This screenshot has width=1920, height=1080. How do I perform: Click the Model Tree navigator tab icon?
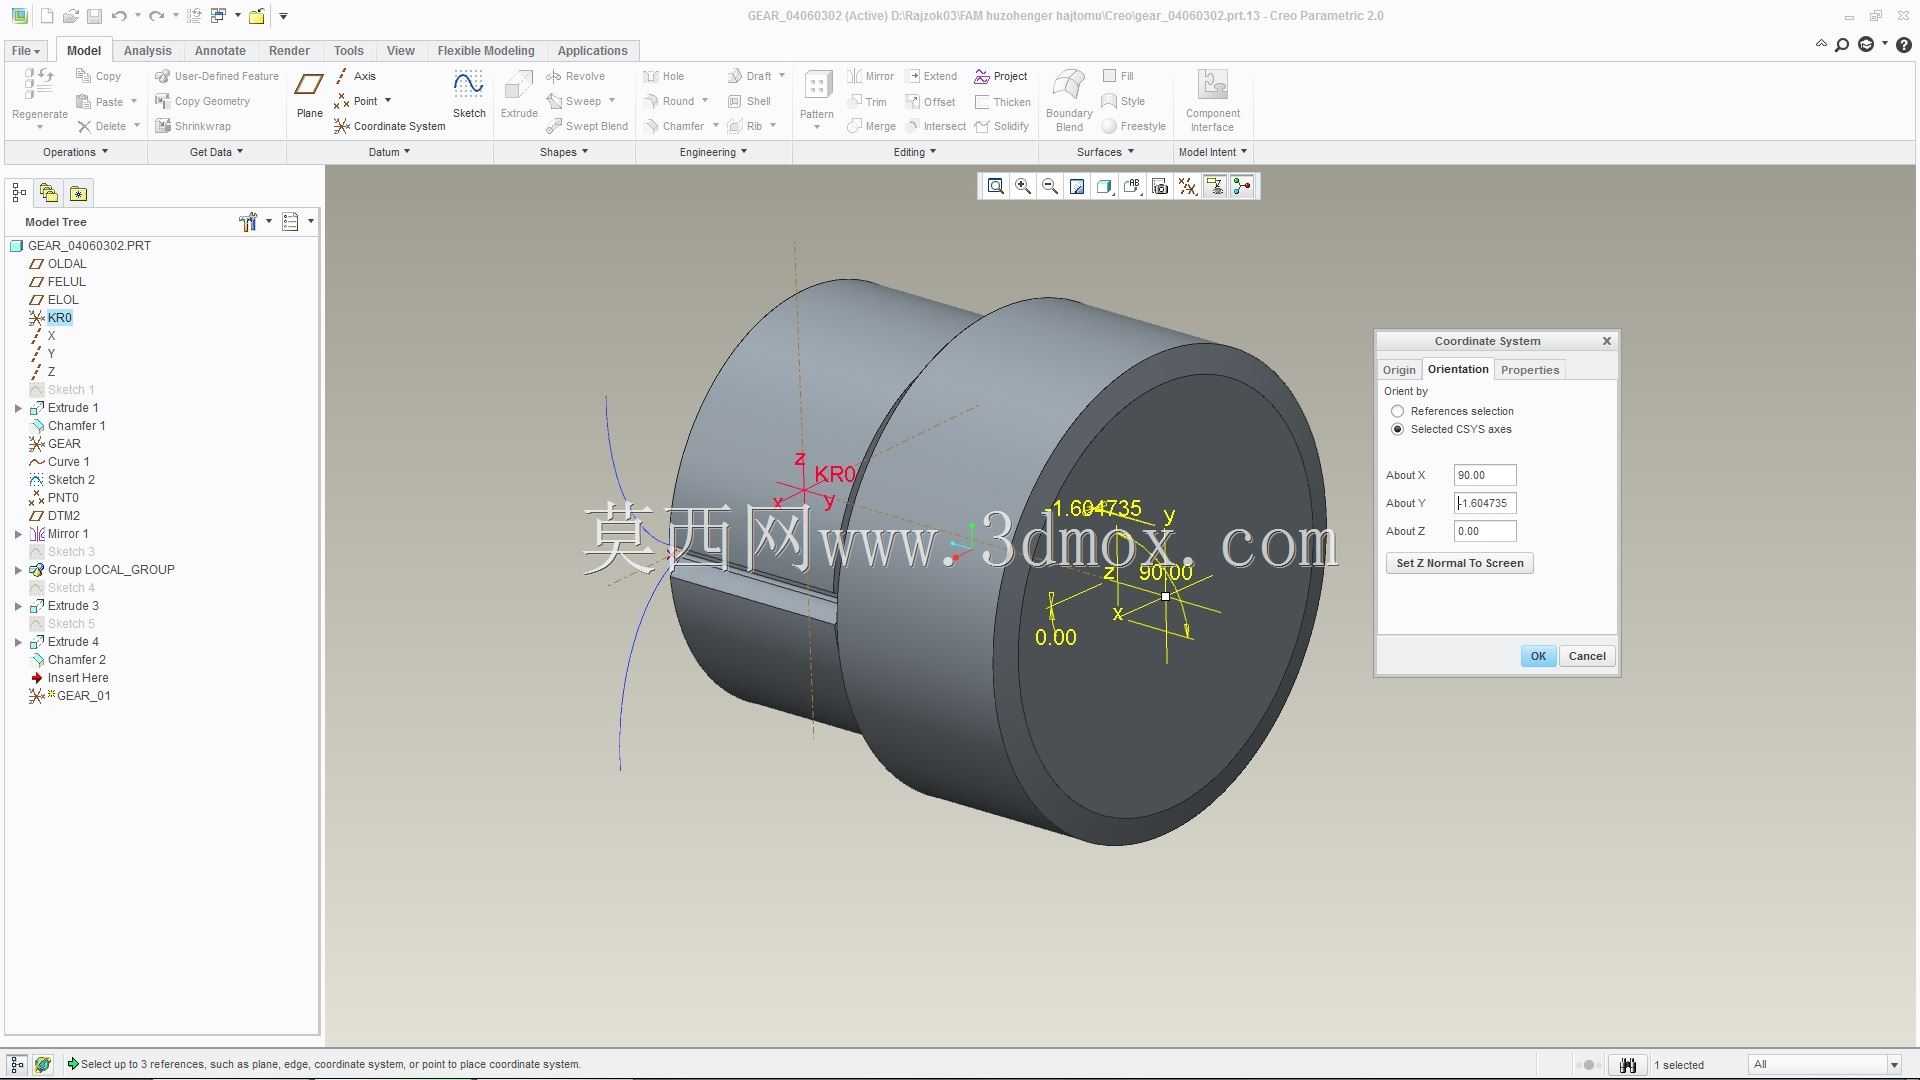click(19, 193)
